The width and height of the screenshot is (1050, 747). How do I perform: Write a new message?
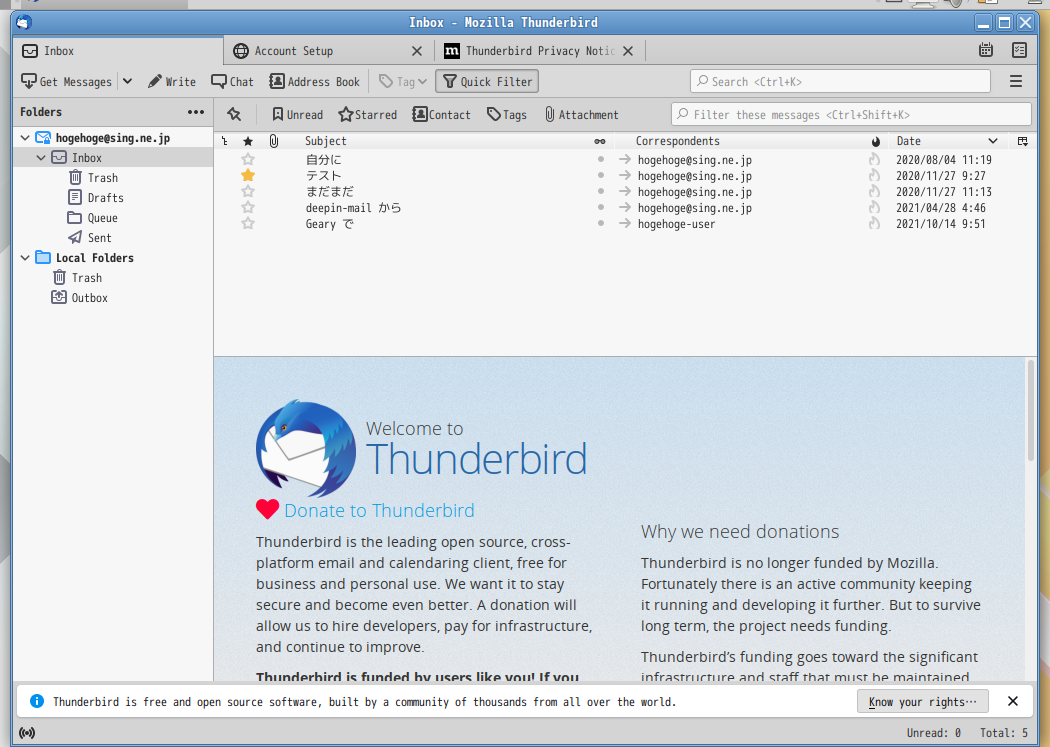tap(172, 82)
